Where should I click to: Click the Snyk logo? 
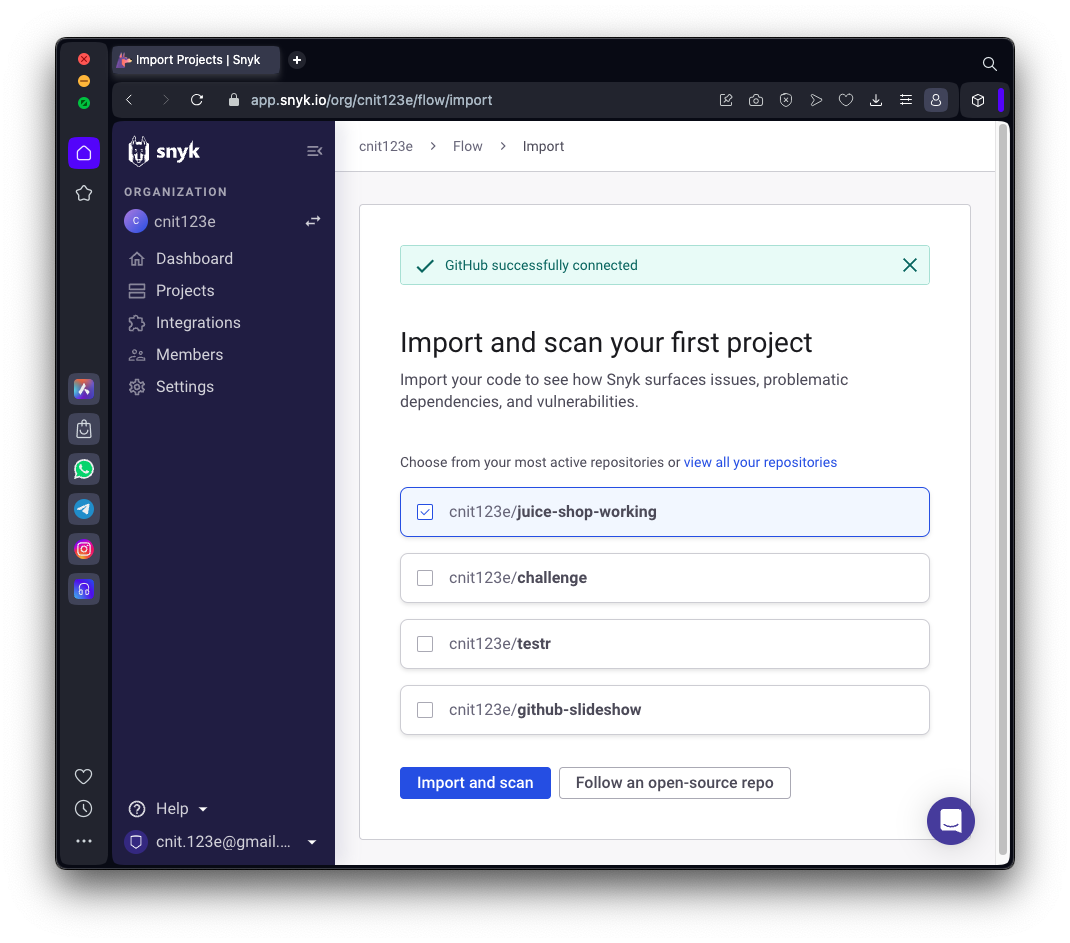tap(164, 151)
